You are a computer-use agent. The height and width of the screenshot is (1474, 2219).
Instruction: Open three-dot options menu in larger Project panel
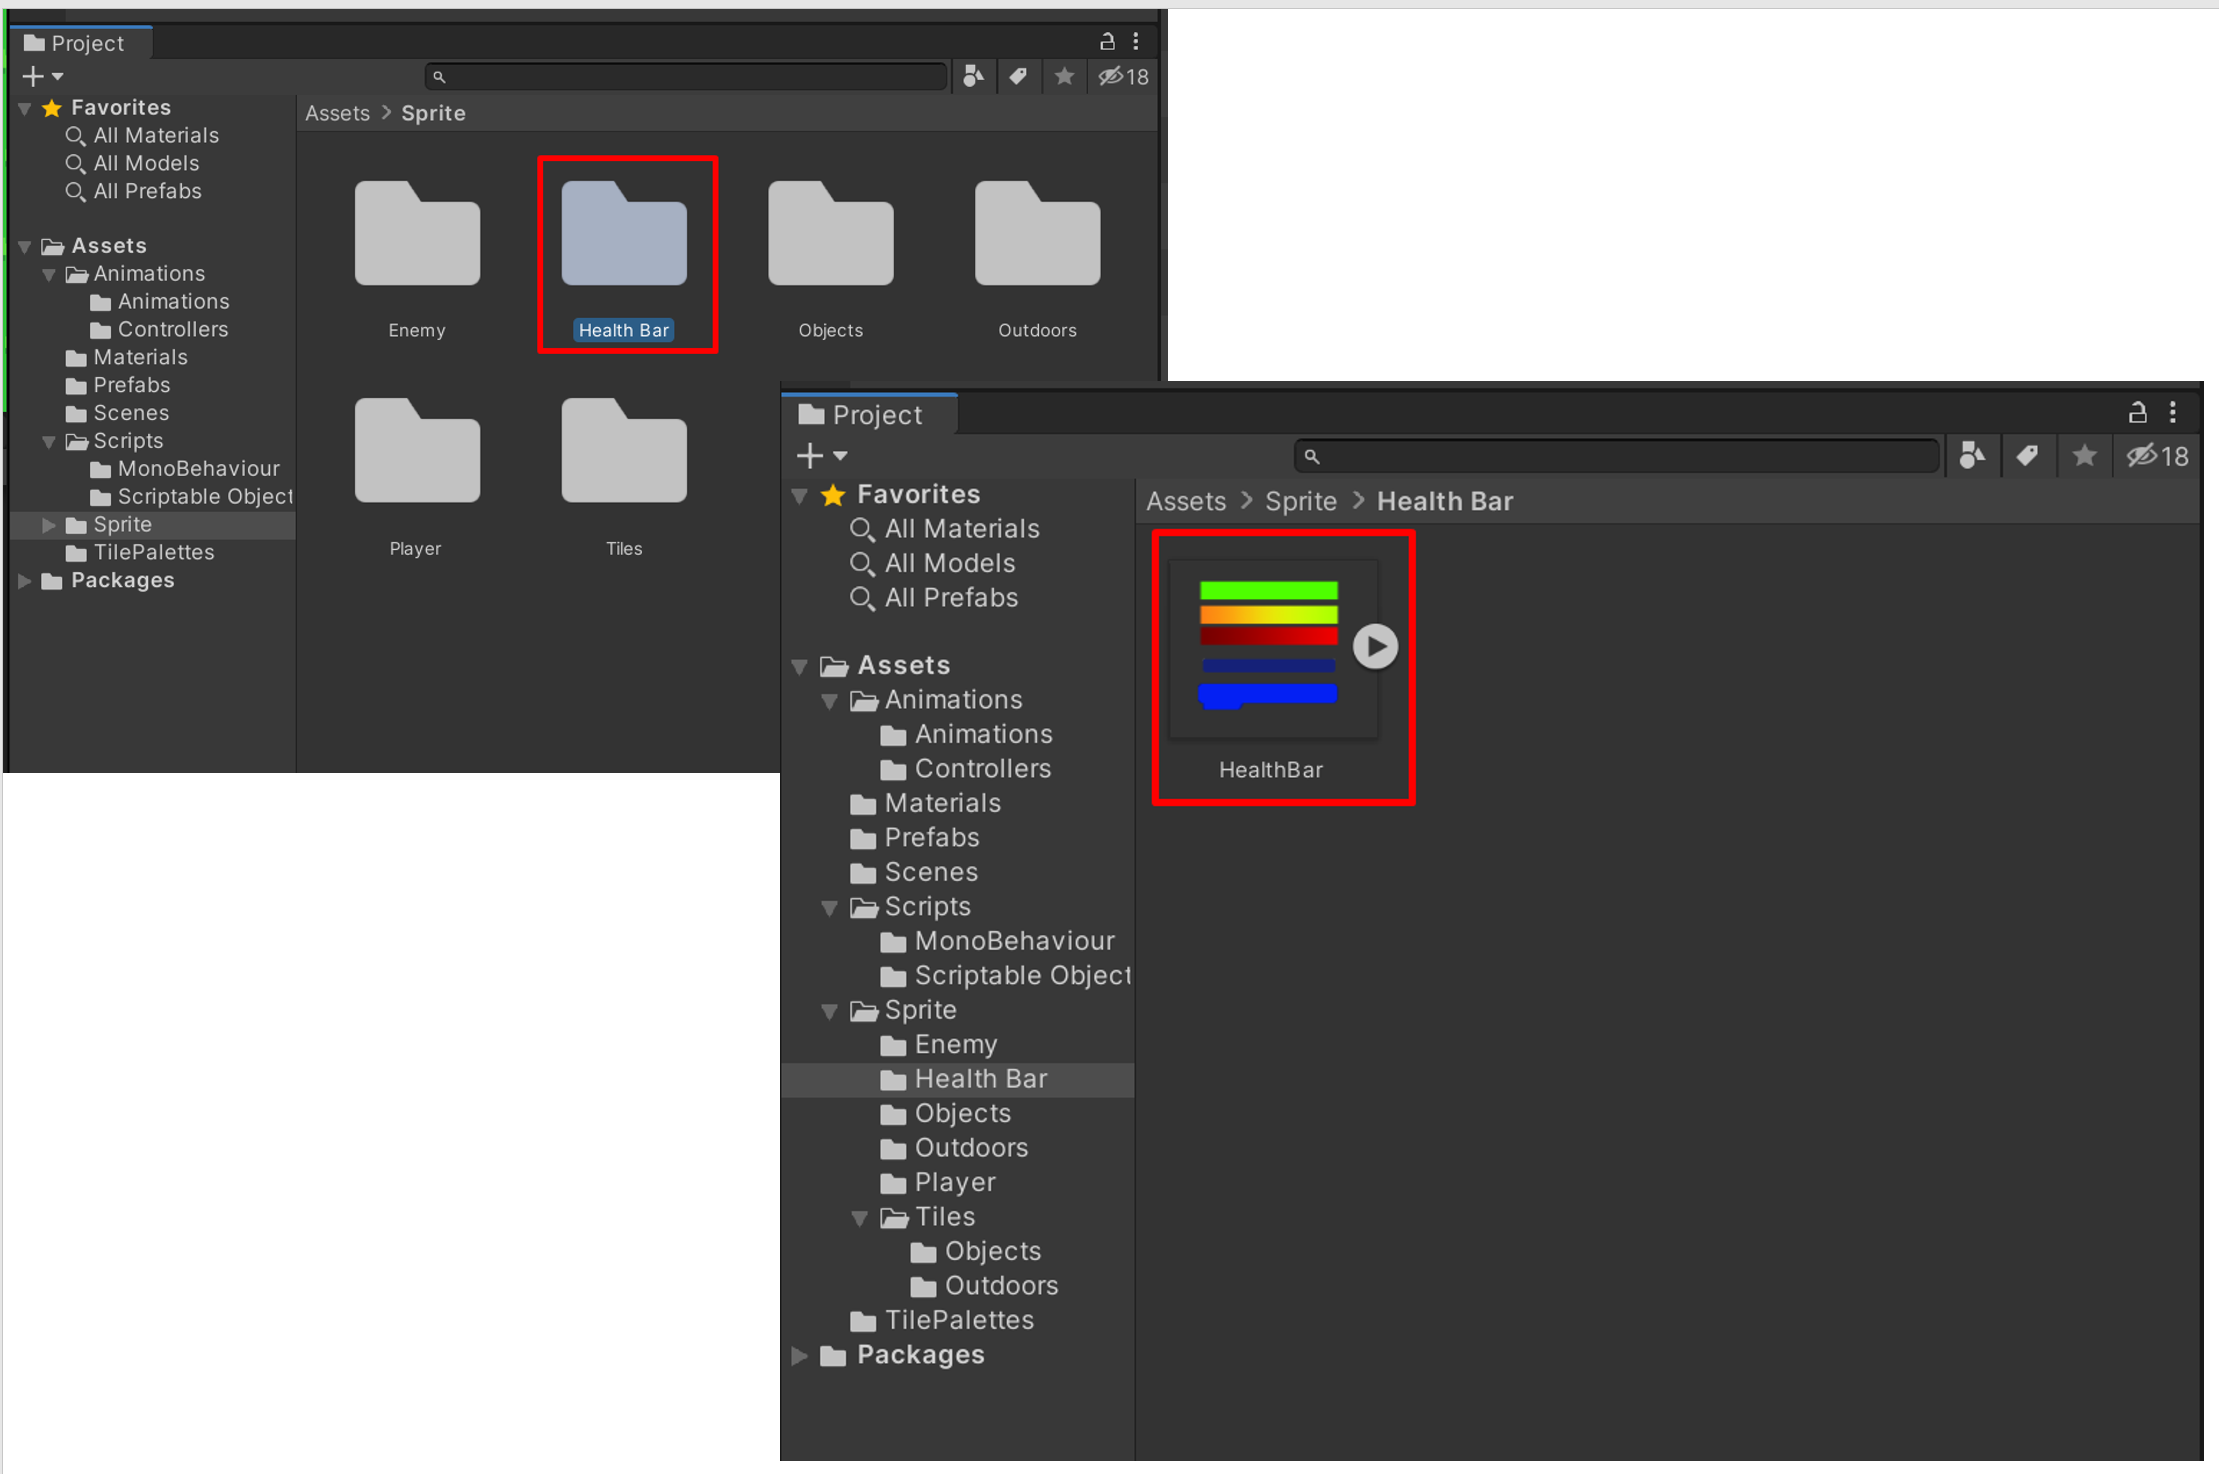tap(2172, 412)
